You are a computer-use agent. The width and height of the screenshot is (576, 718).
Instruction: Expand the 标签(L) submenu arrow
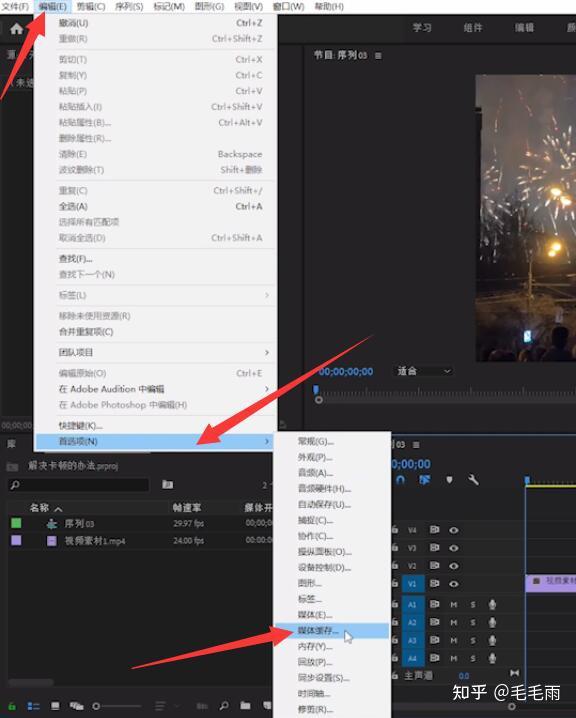(x=267, y=295)
